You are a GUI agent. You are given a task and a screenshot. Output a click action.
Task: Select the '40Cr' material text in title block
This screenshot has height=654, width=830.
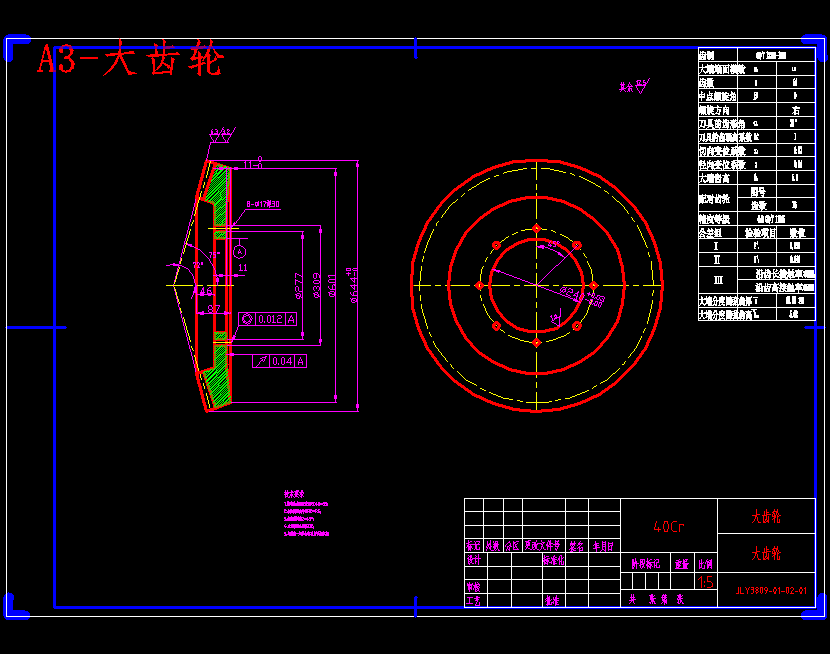click(669, 527)
